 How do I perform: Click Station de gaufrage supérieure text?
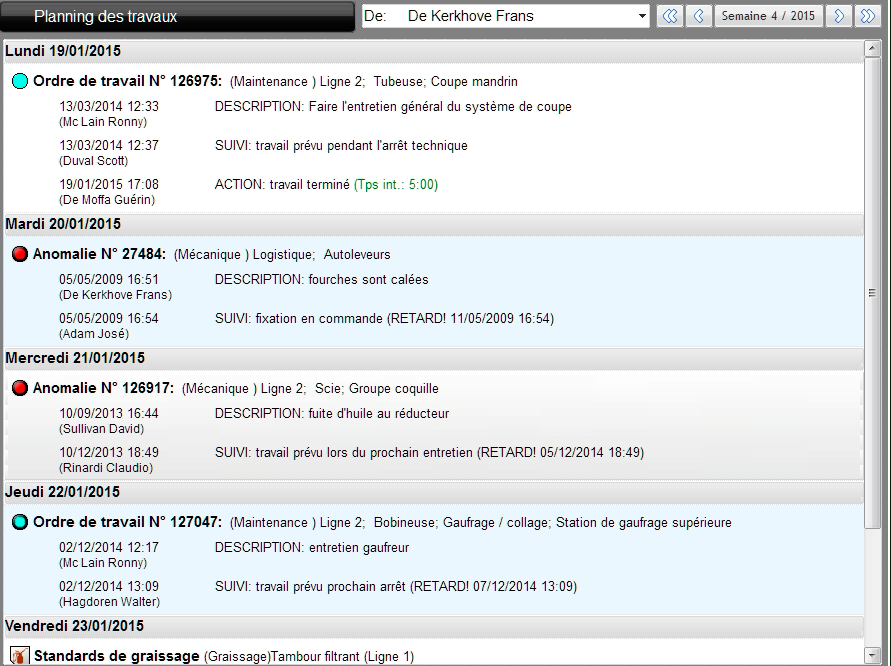pyautogui.click(x=644, y=523)
